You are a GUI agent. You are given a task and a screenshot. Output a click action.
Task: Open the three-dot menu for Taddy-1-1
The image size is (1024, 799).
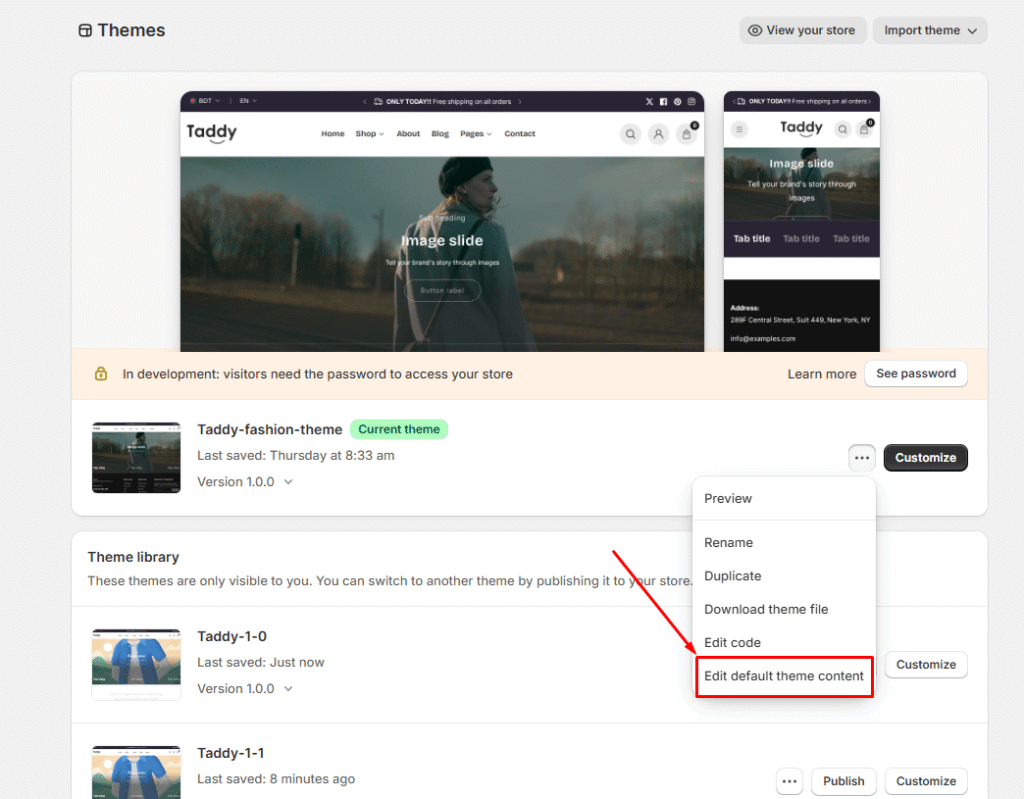pyautogui.click(x=789, y=781)
